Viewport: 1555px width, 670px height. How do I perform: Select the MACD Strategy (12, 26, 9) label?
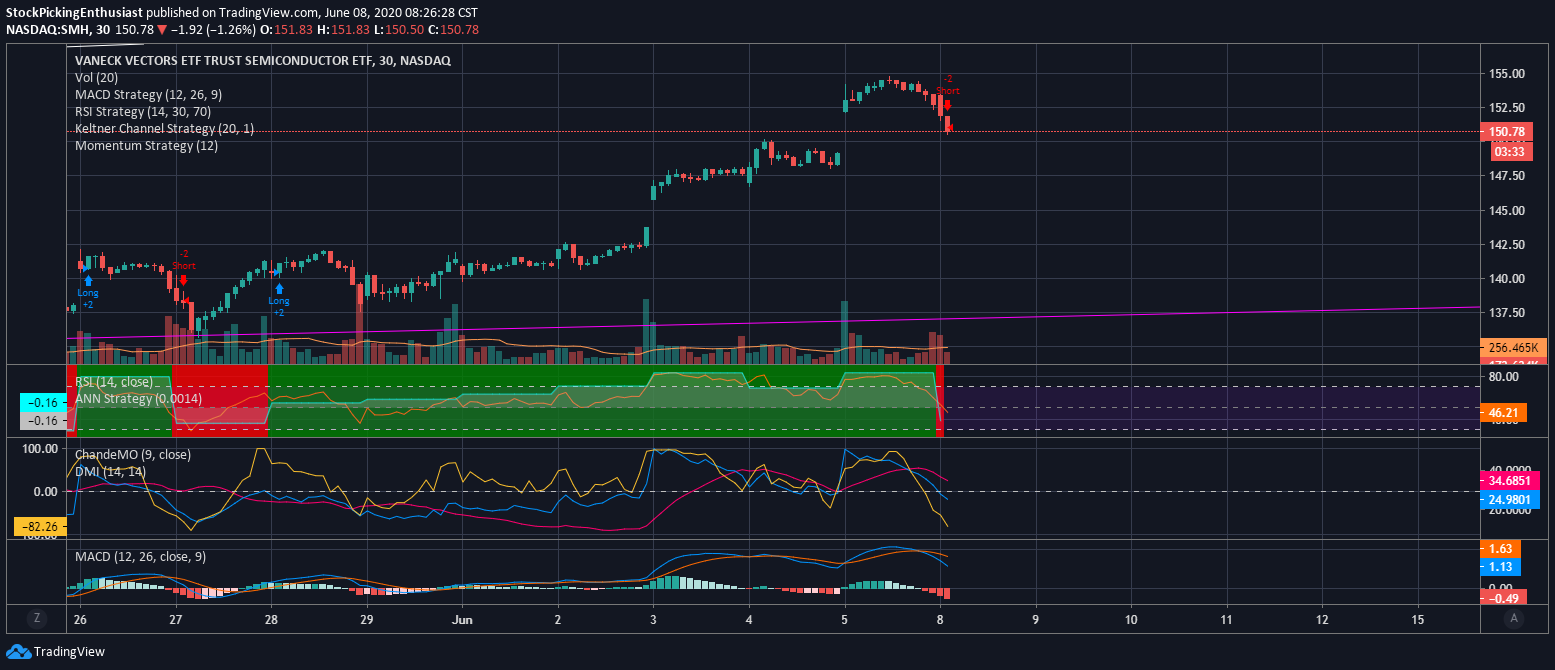click(x=149, y=95)
